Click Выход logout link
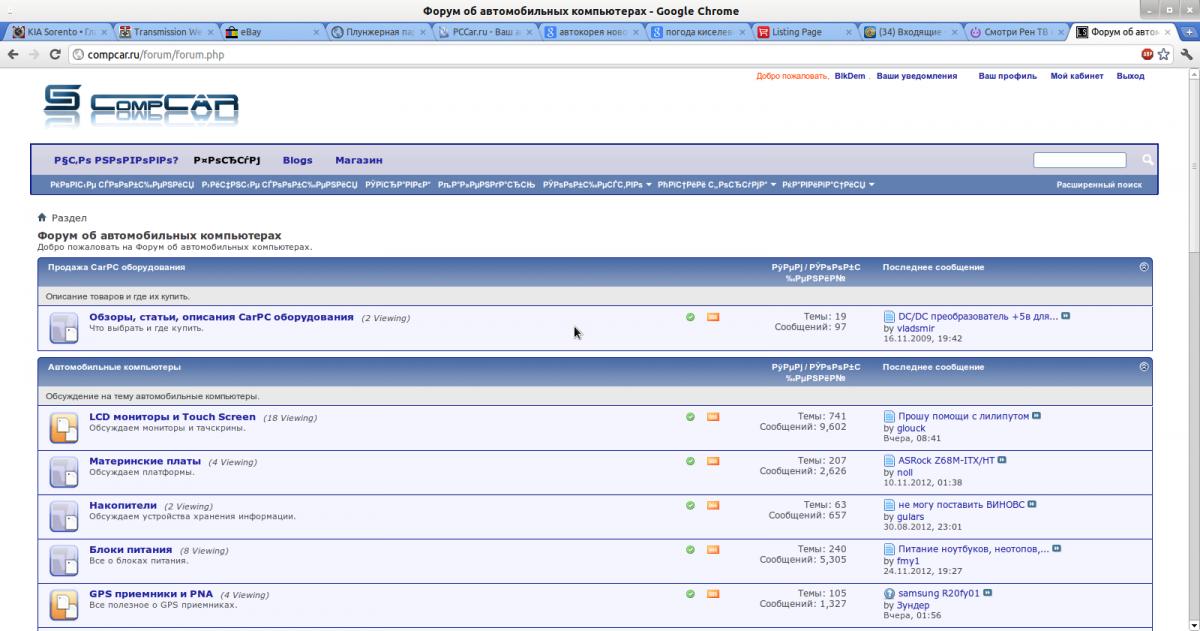 [1130, 76]
